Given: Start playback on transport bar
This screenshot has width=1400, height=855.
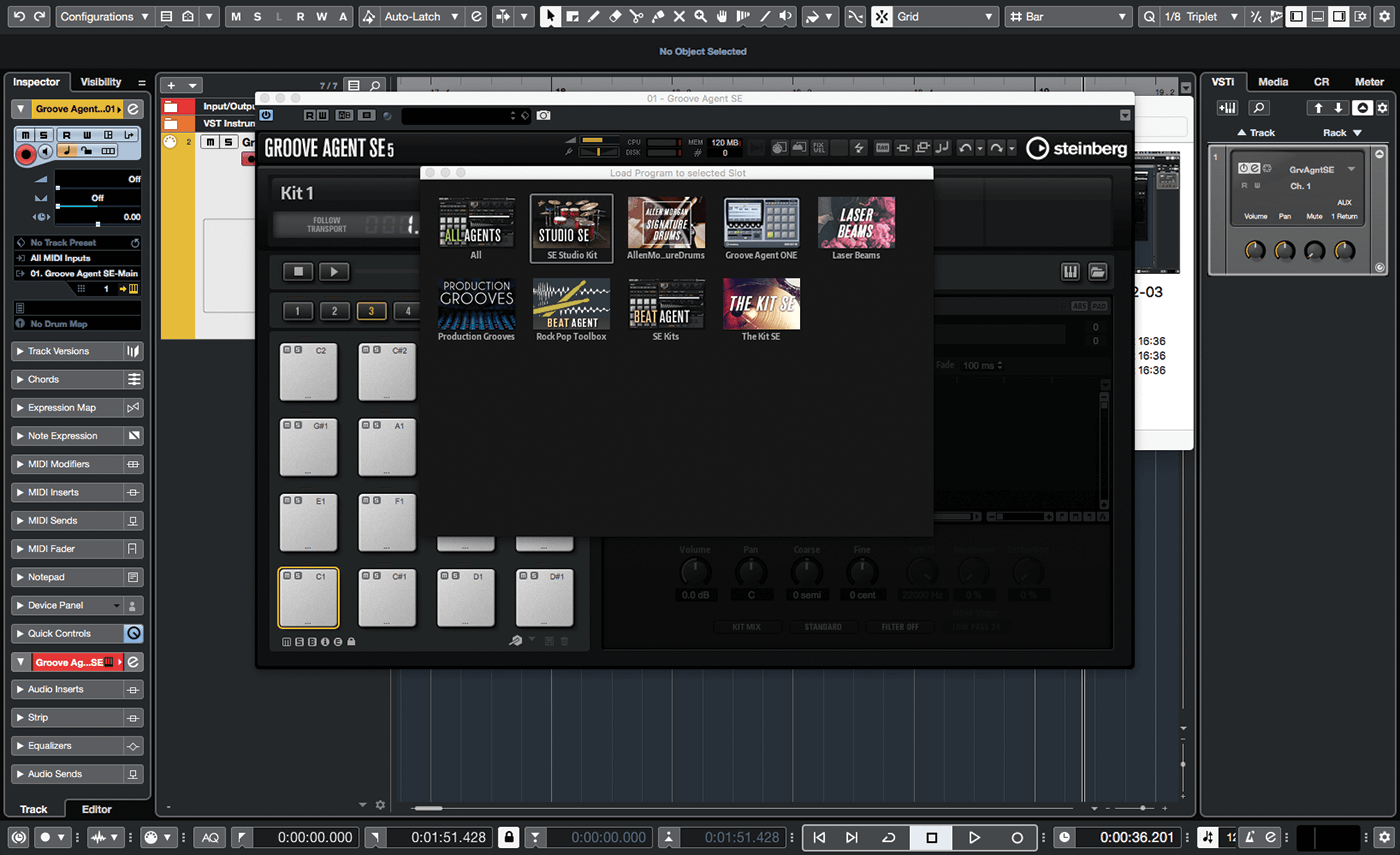Looking at the screenshot, I should click(x=974, y=837).
